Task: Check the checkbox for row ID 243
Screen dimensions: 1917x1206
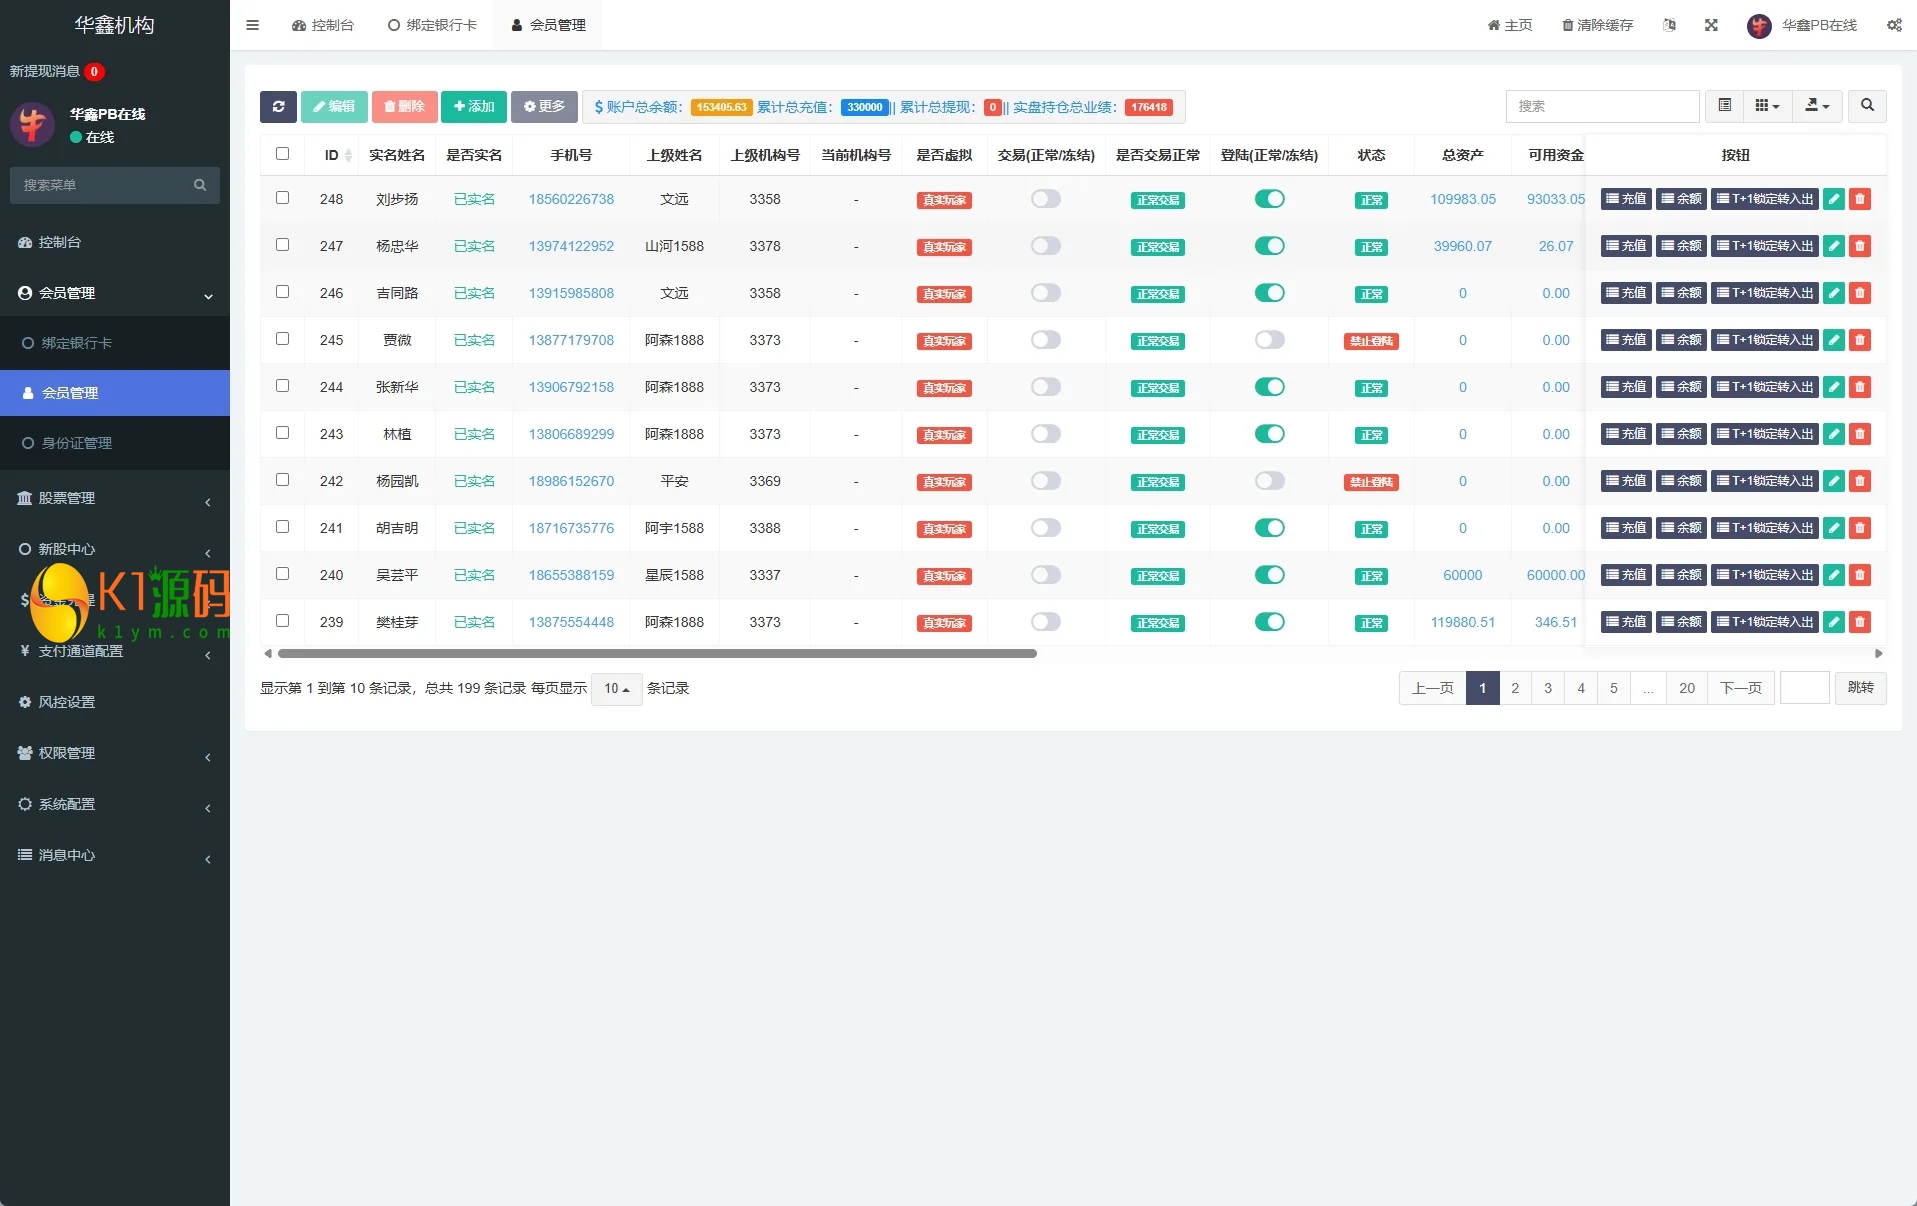Action: coord(282,433)
